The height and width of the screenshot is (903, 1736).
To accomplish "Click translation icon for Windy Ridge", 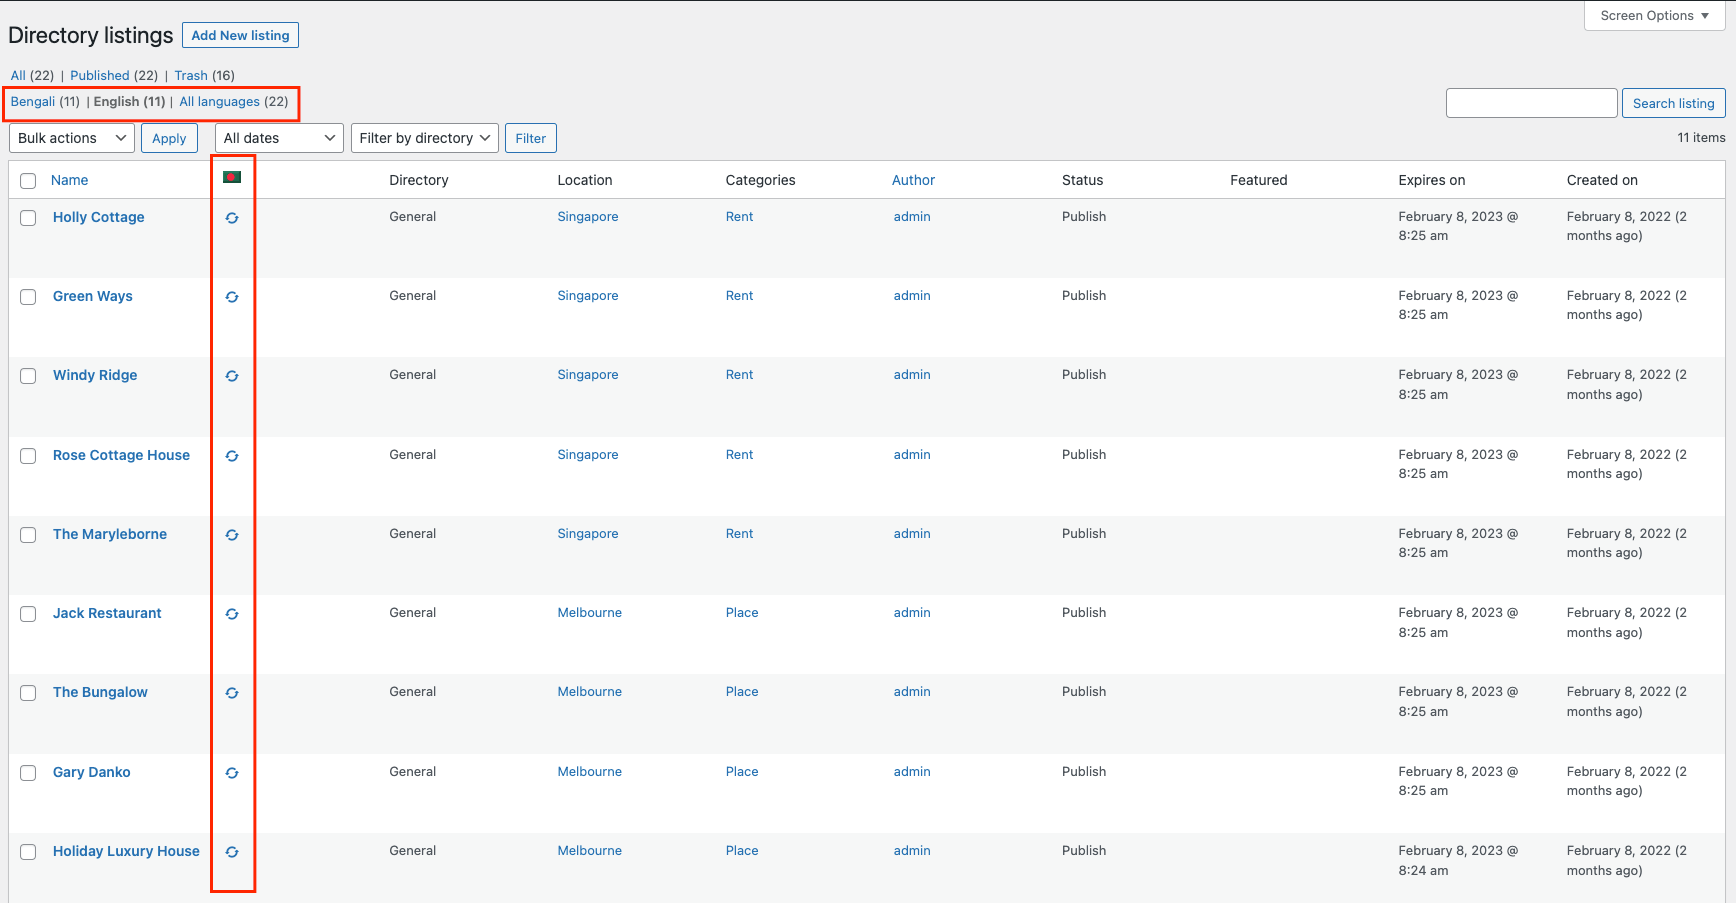I will [232, 376].
